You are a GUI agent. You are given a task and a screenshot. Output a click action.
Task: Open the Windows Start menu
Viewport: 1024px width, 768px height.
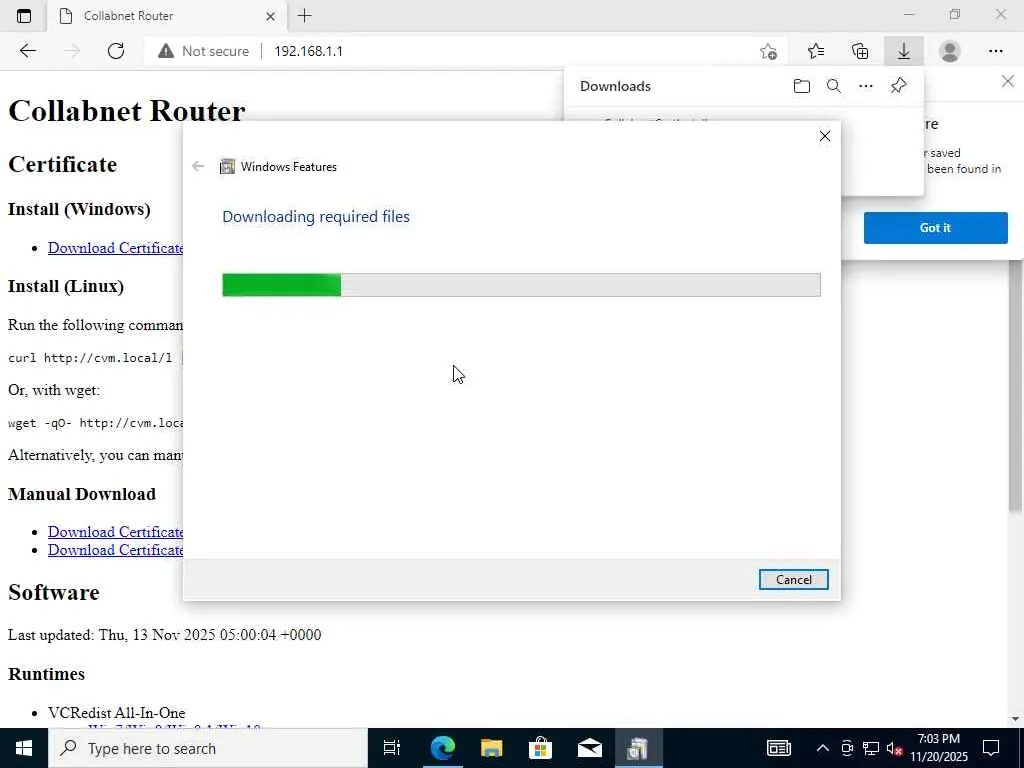point(24,748)
